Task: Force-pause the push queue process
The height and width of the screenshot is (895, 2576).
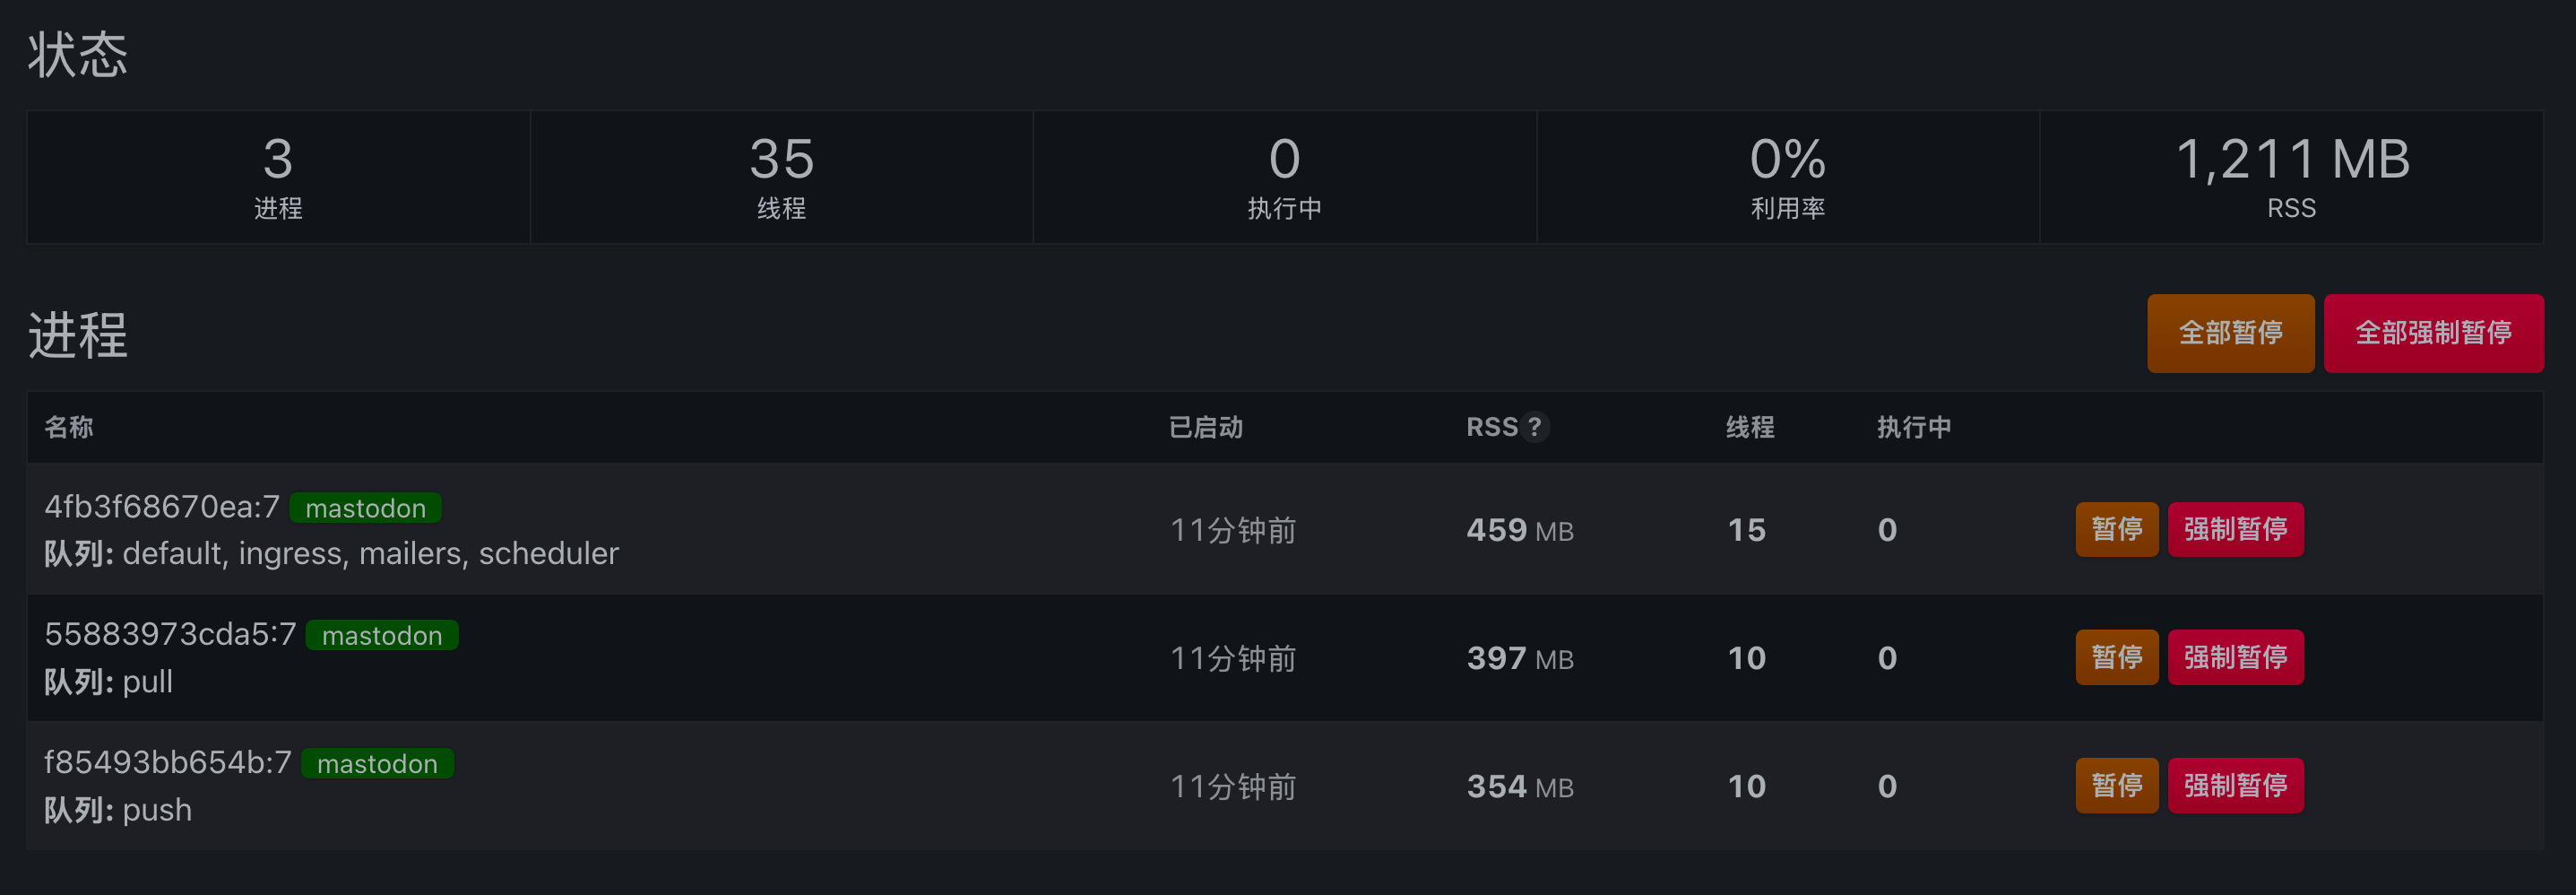Action: 2234,785
